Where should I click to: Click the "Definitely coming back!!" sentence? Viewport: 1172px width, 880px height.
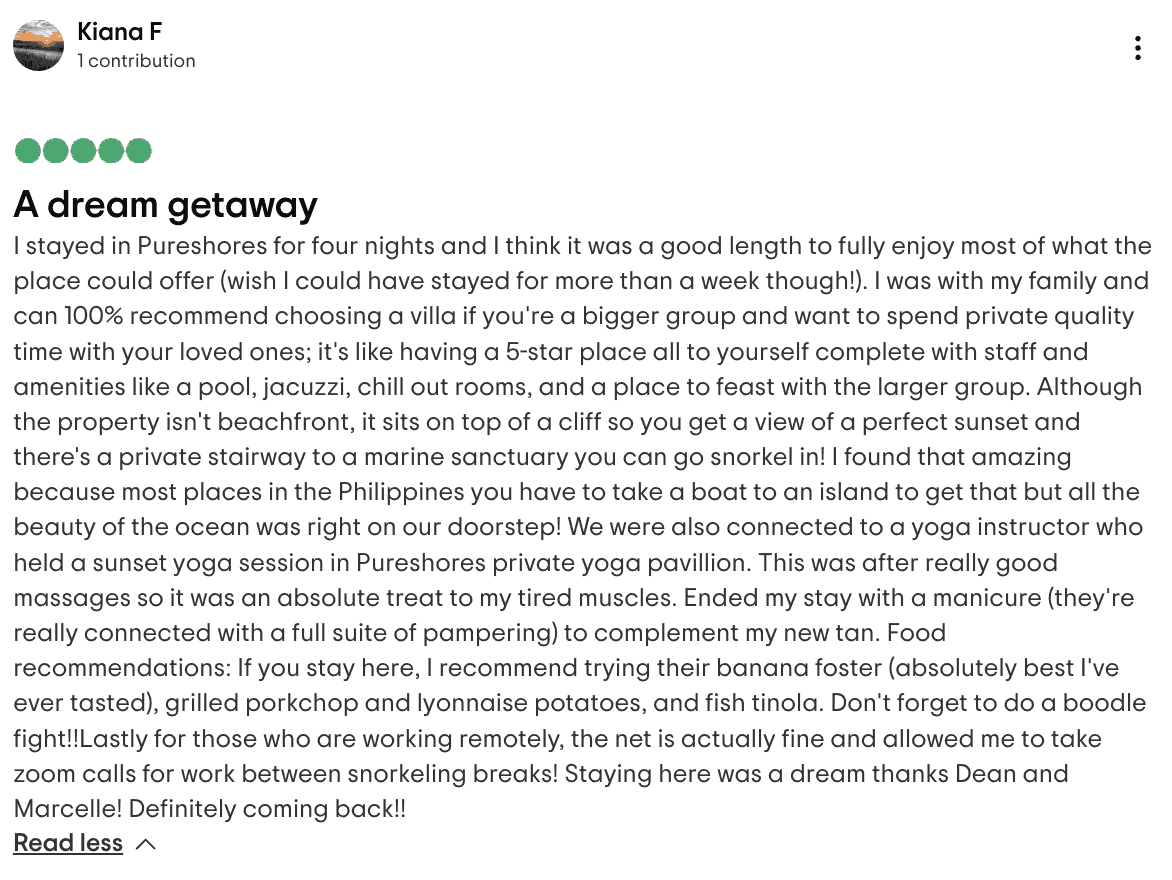click(268, 809)
